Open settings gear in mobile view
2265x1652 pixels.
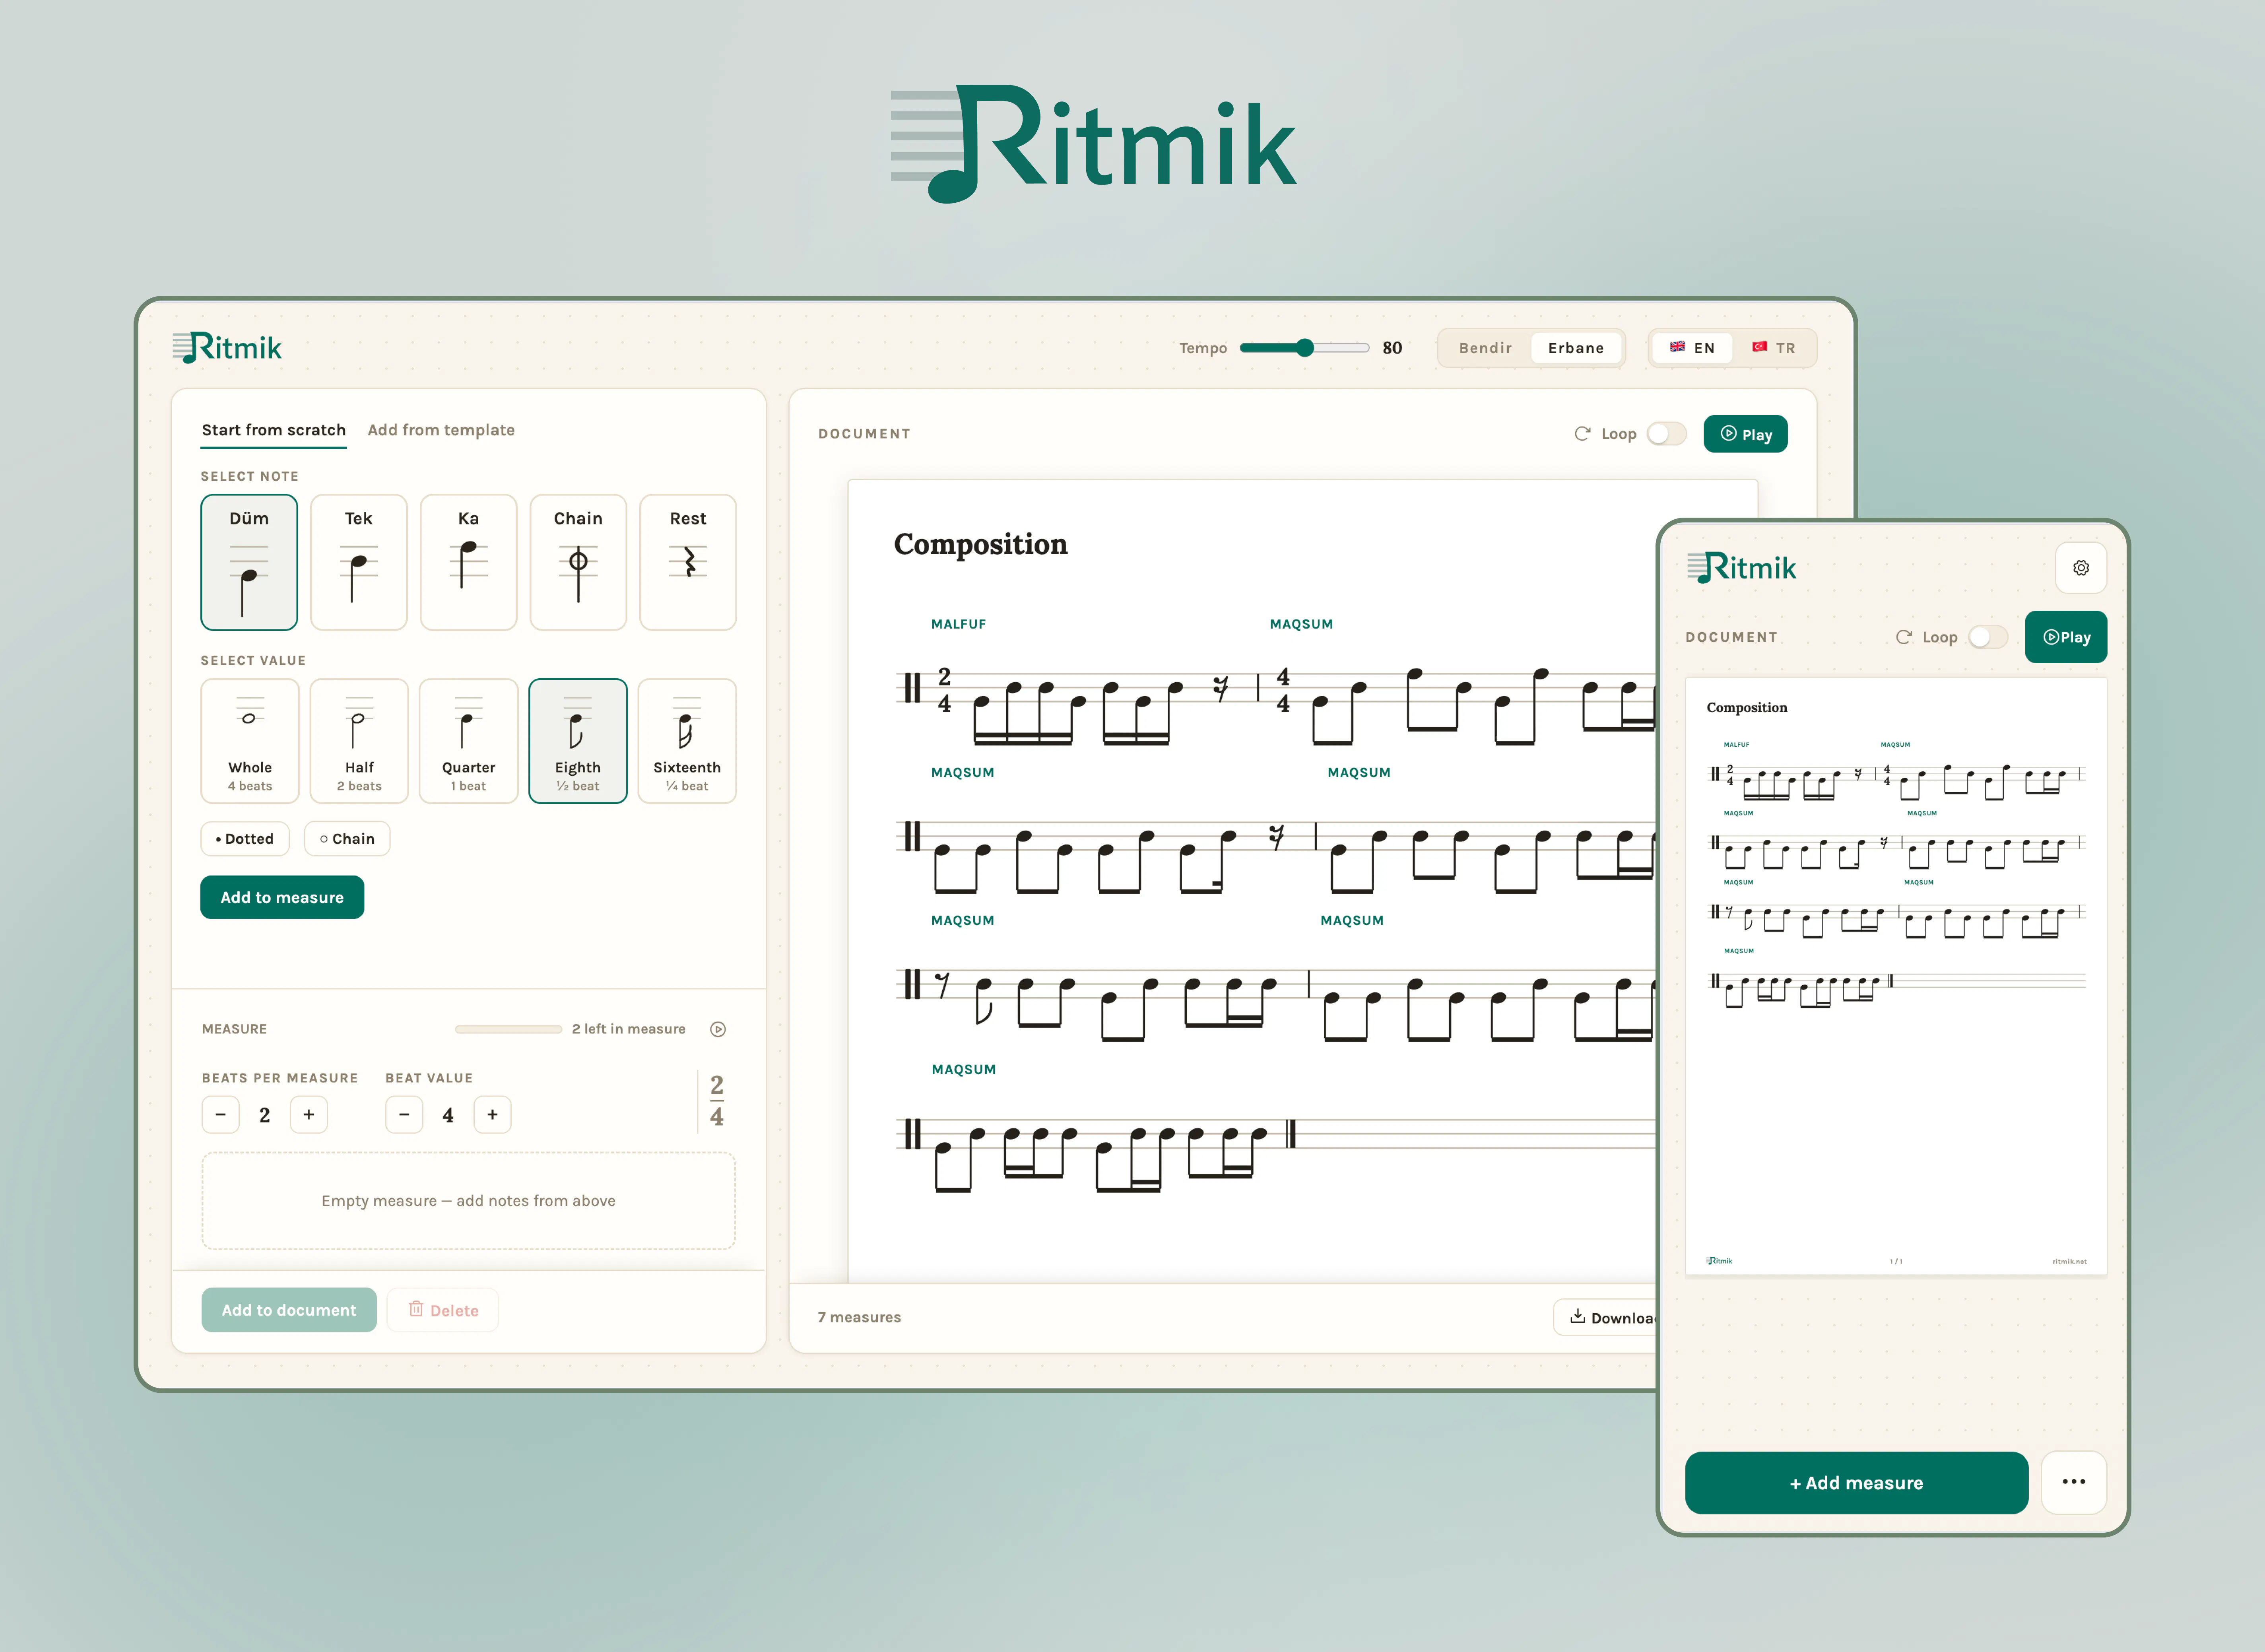[x=2081, y=568]
